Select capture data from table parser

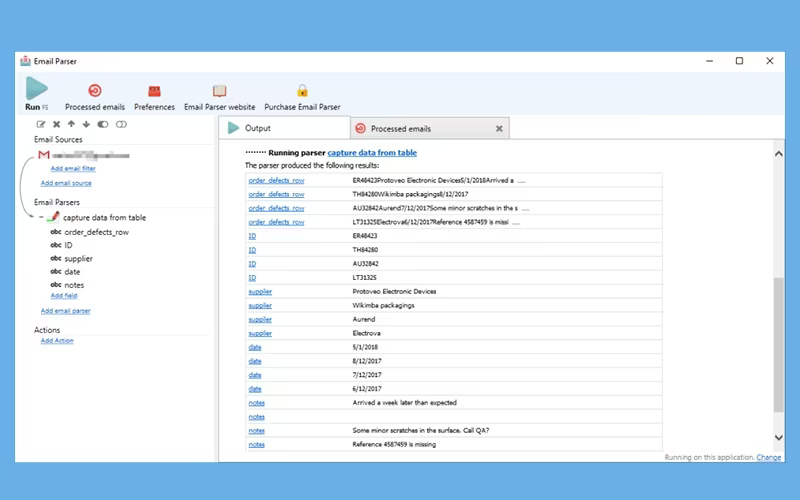click(x=104, y=217)
